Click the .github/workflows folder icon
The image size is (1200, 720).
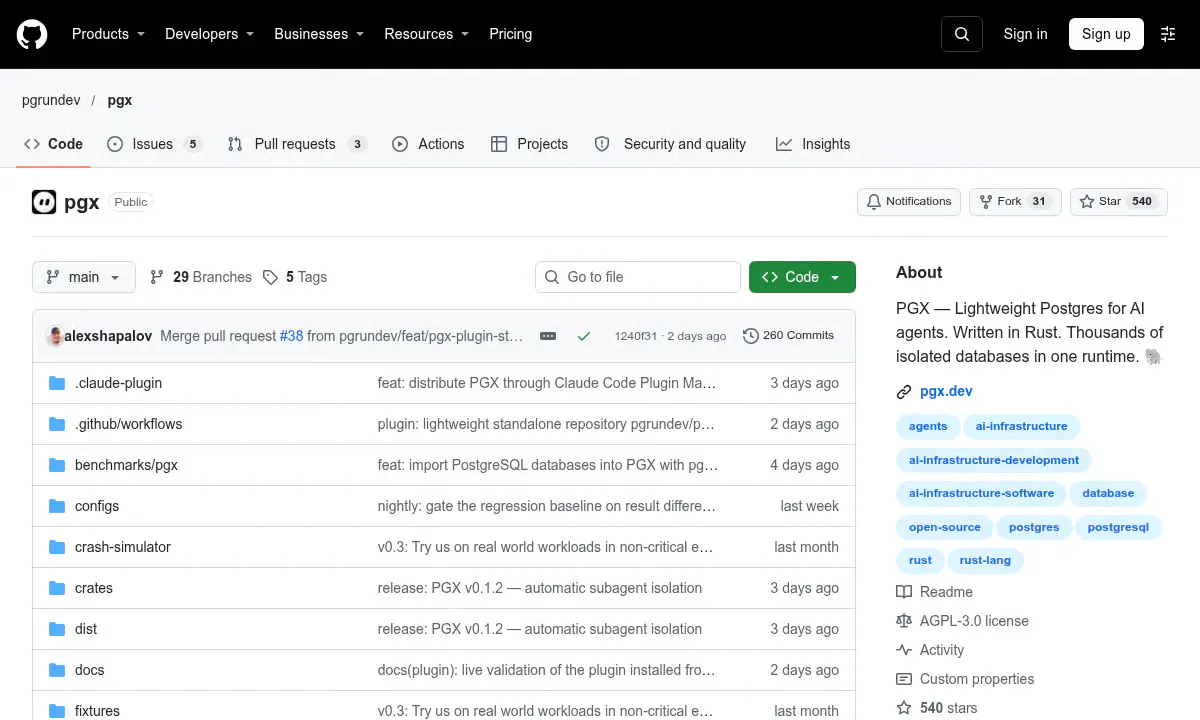[x=57, y=424]
